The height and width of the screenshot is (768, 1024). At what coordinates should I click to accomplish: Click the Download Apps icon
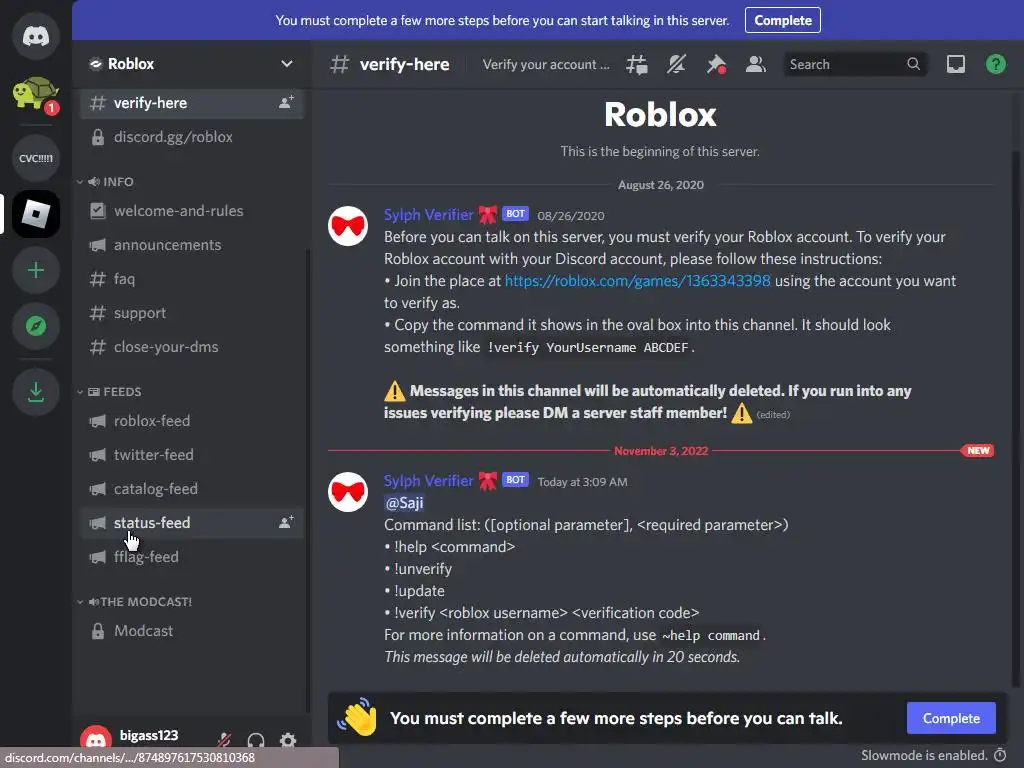point(36,392)
